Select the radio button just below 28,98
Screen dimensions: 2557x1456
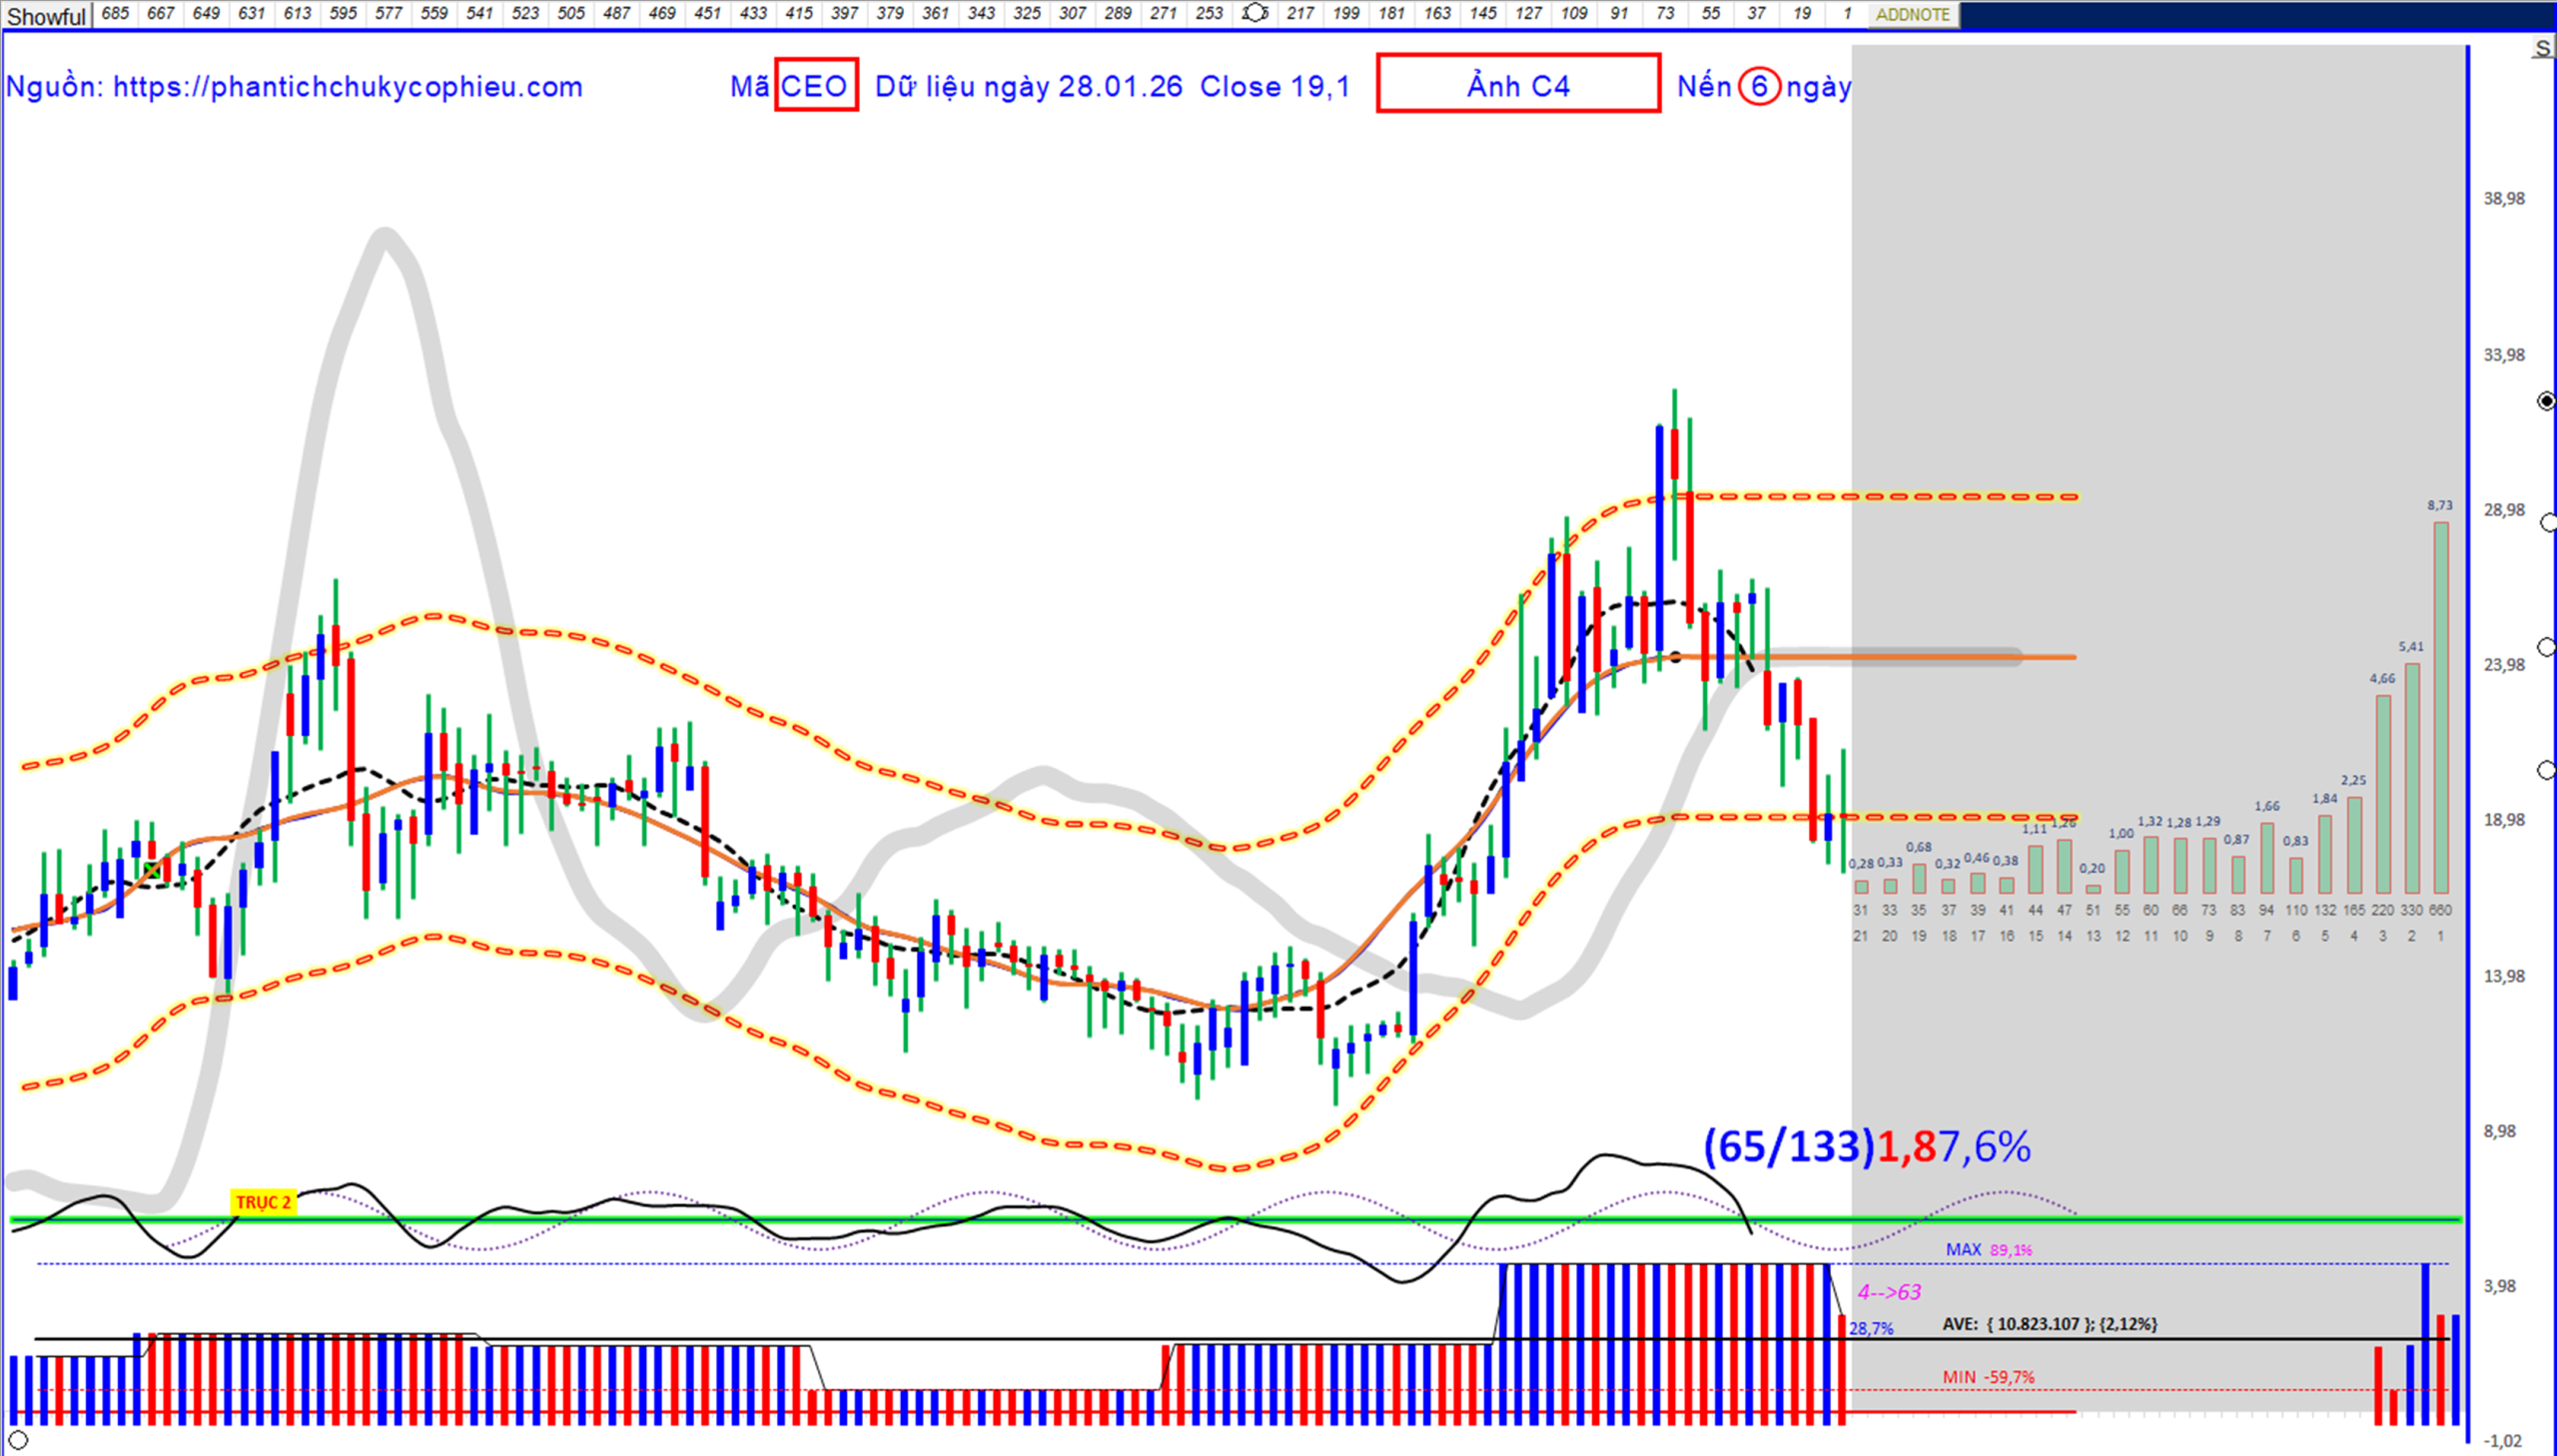coord(2548,523)
